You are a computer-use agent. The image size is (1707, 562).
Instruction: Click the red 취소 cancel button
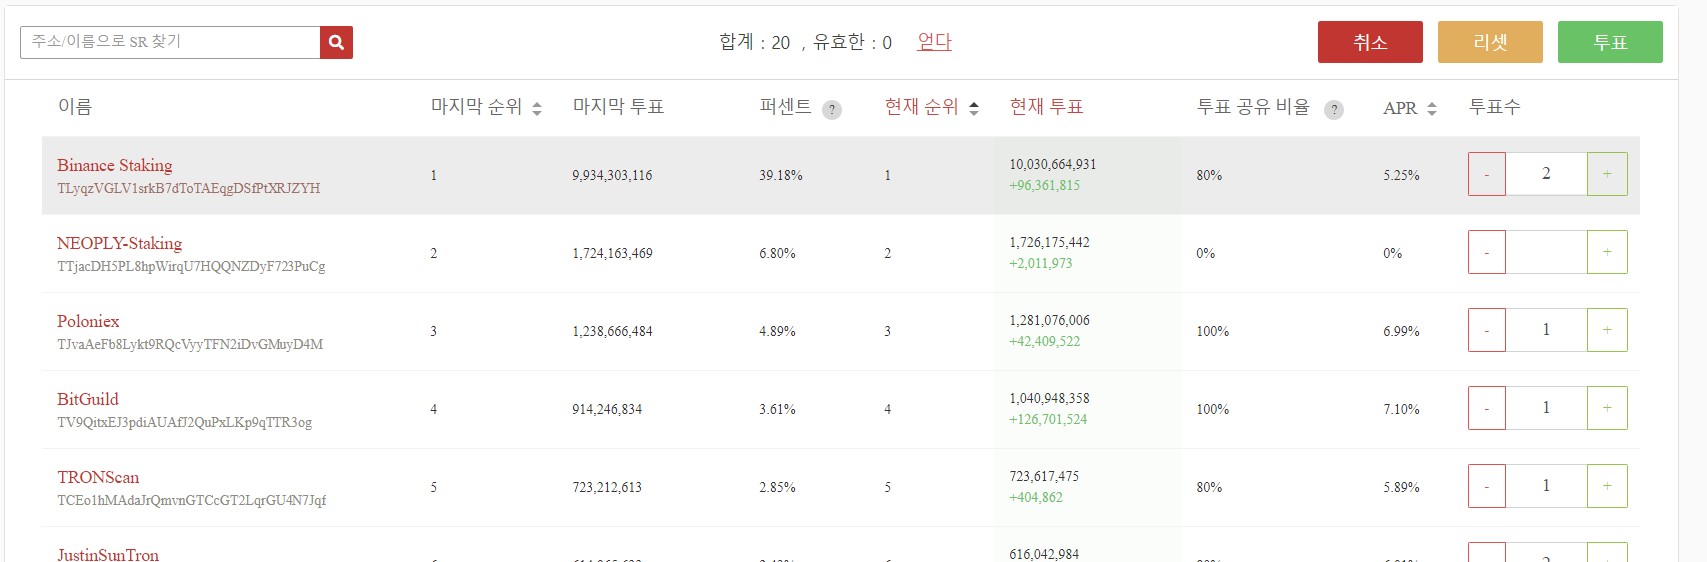click(1370, 42)
